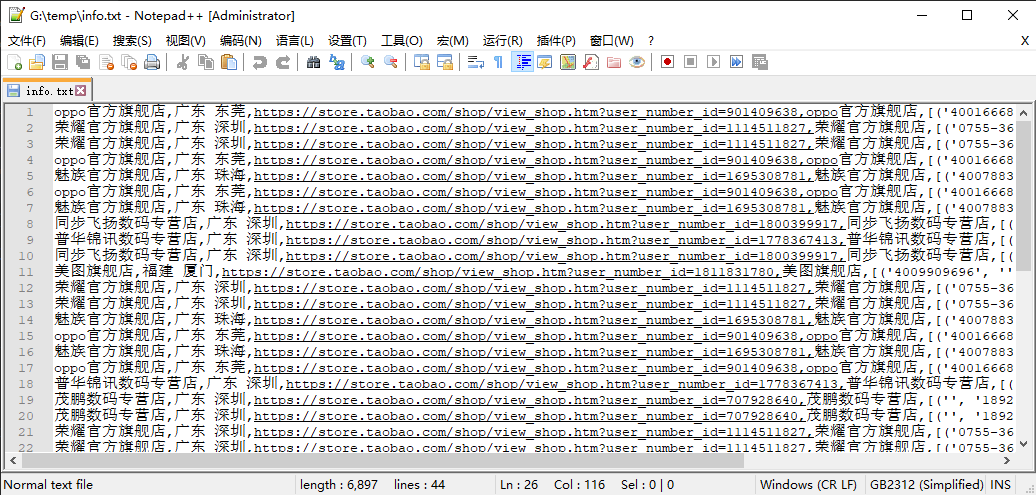1036x495 pixels.
Task: Click vertical scrollbar thumb
Action: [x=1021, y=196]
